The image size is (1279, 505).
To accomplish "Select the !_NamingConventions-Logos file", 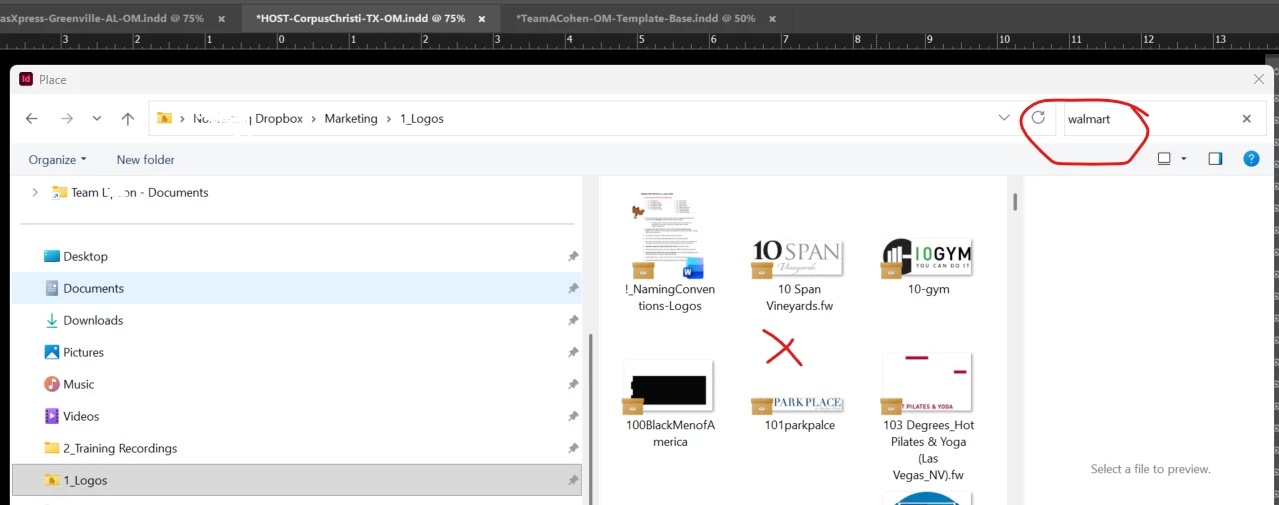I will tap(670, 254).
